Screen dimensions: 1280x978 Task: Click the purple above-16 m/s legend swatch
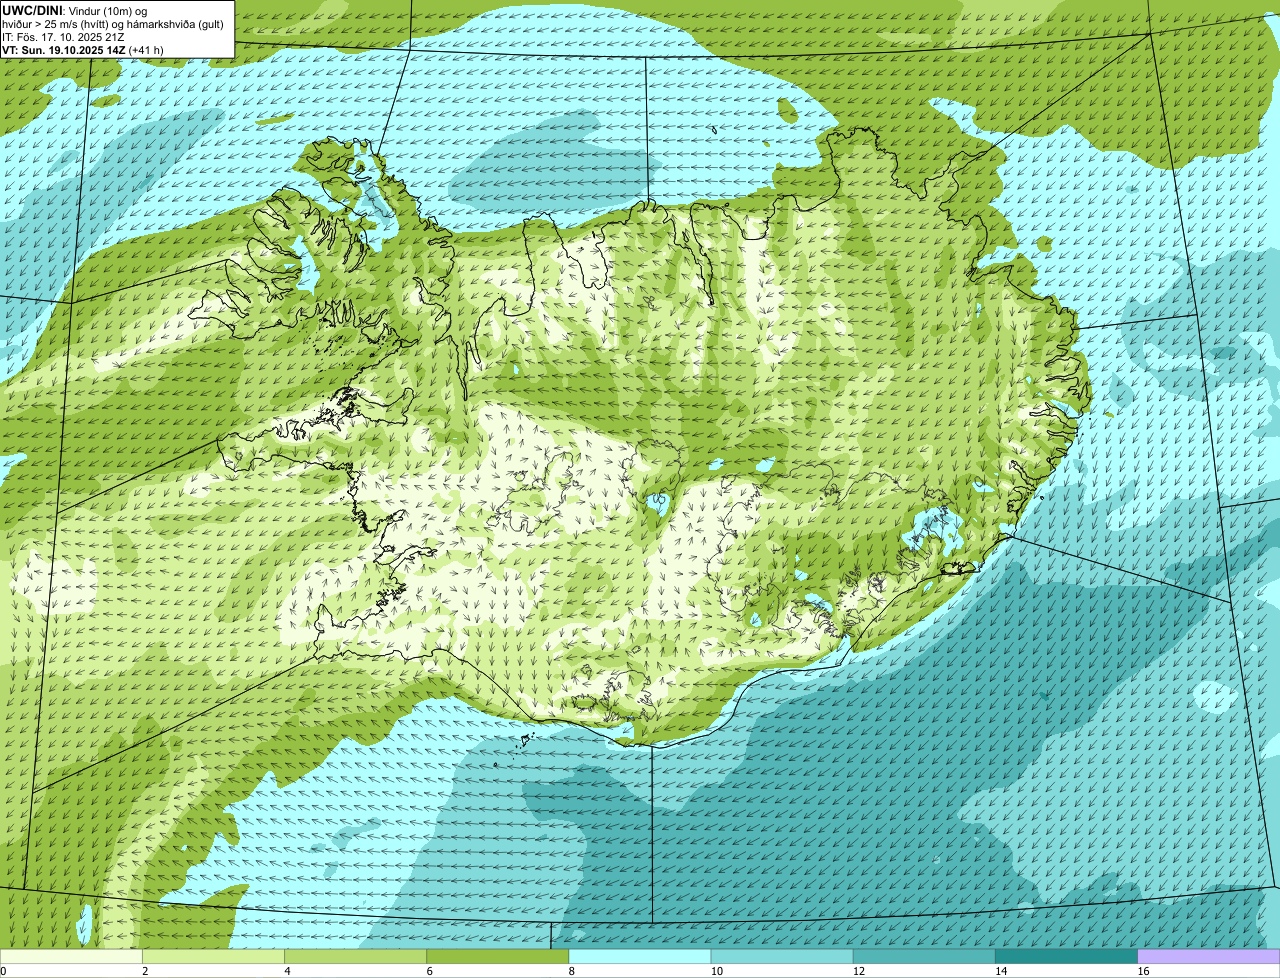[x=1209, y=956]
